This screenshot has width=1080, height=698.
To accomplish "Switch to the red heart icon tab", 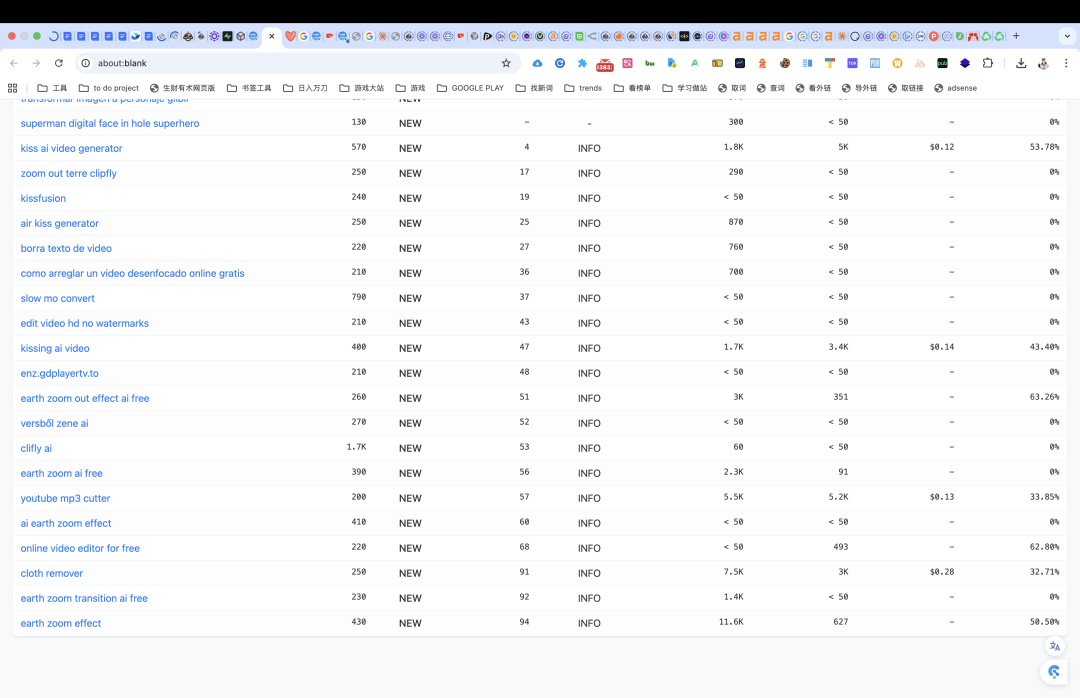I will pos(291,36).
